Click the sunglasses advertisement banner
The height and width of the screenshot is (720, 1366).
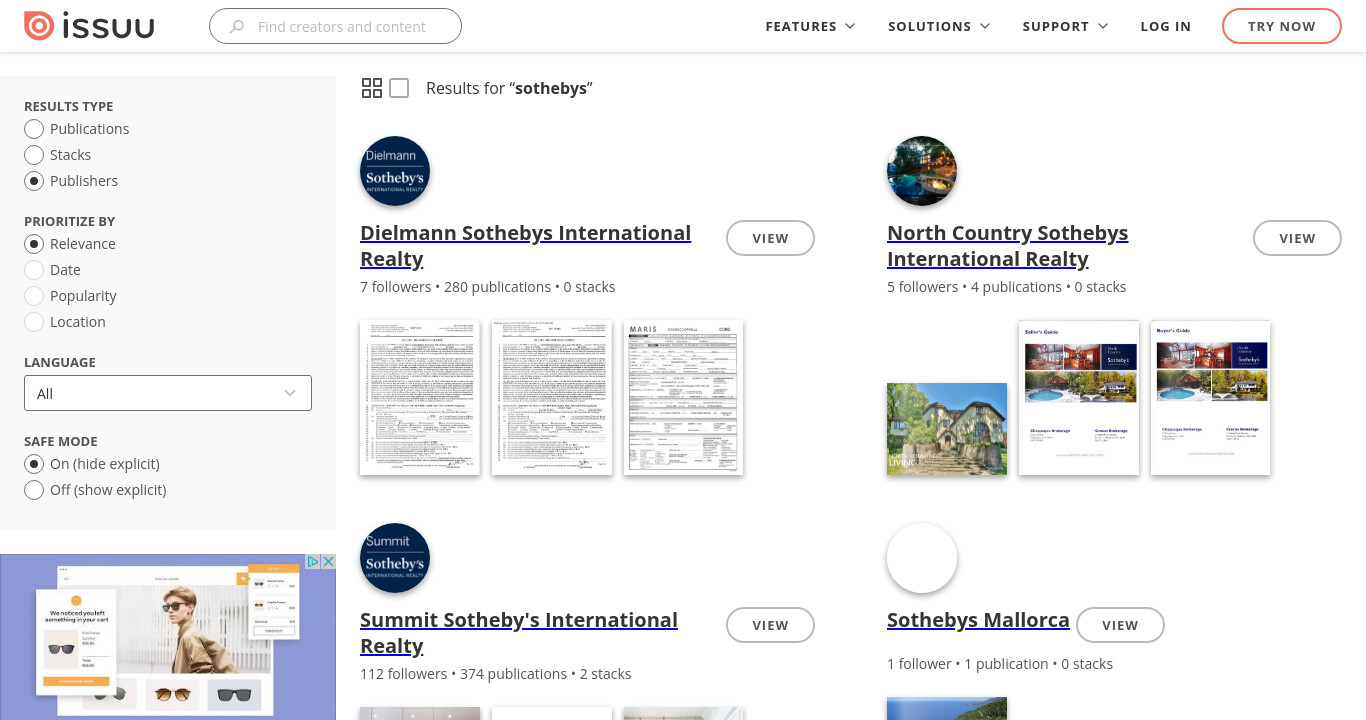tap(168, 637)
